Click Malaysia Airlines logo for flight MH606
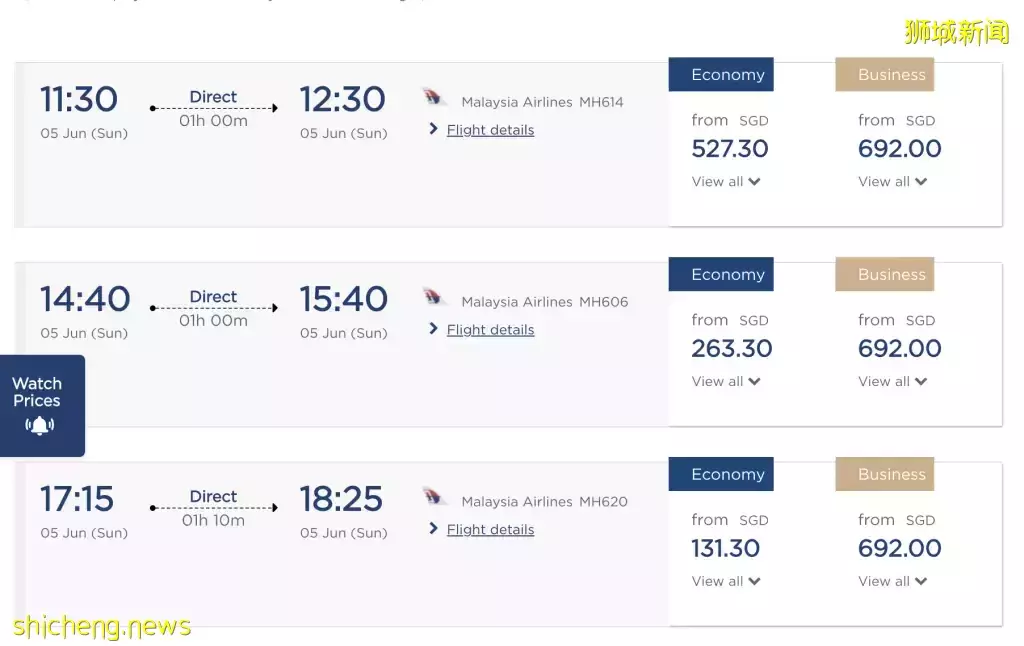Viewport: 1024px width, 646px height. click(x=435, y=298)
